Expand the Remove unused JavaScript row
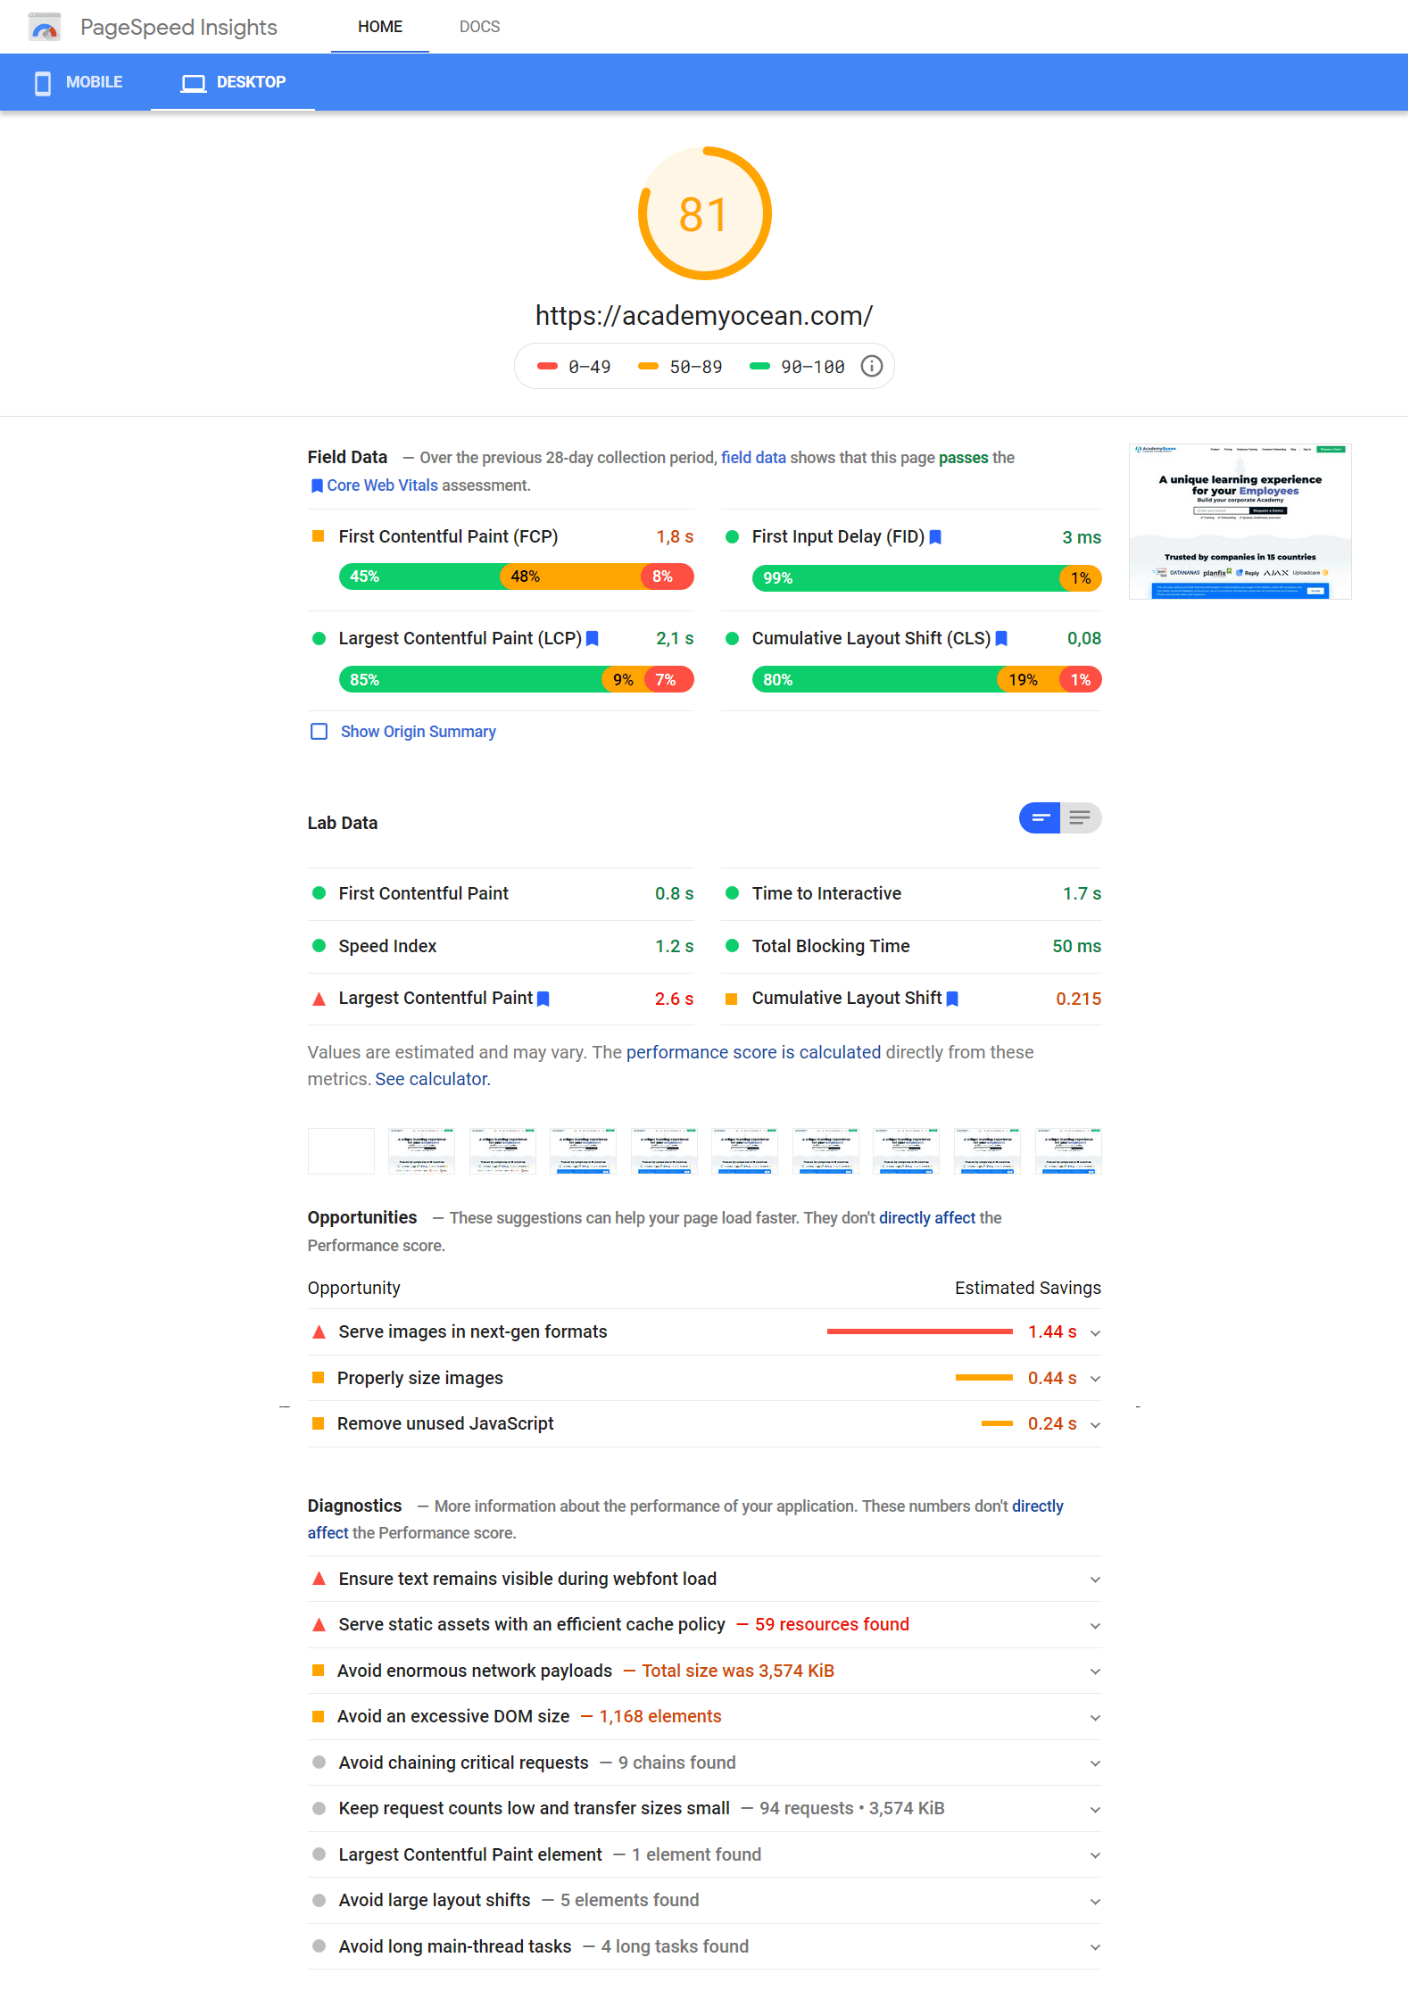1409x1999 pixels. coord(1095,1425)
